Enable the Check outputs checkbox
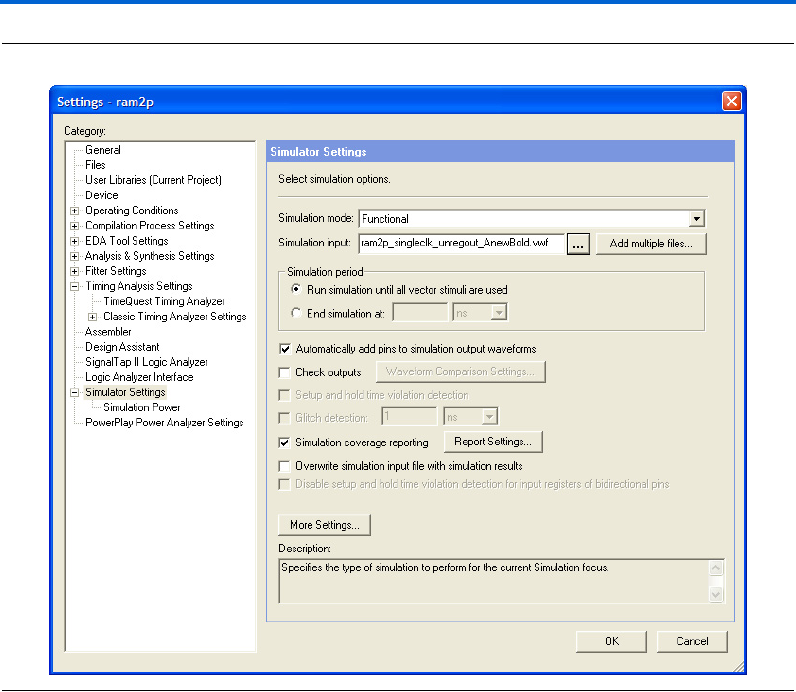796x692 pixels. click(285, 372)
